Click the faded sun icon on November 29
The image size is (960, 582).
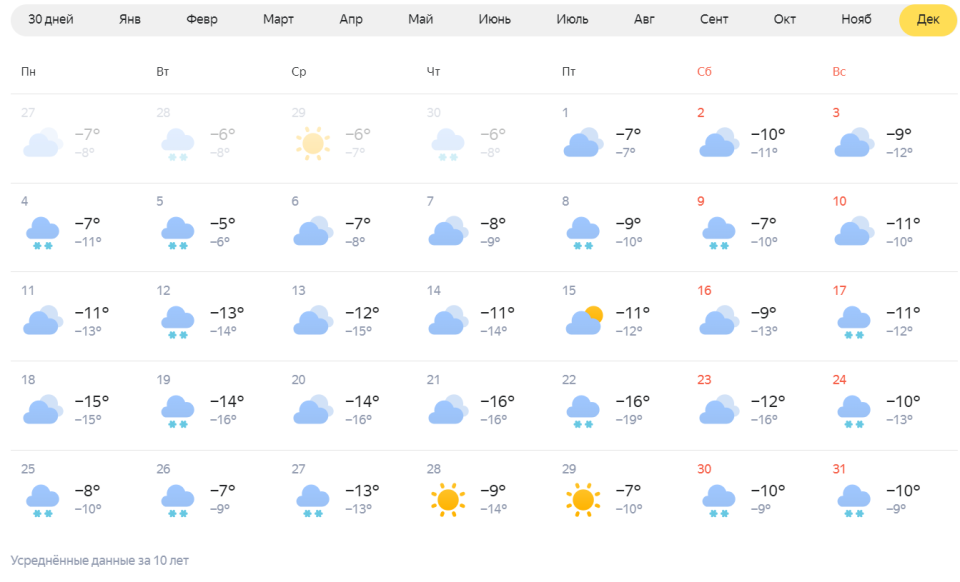tap(313, 143)
